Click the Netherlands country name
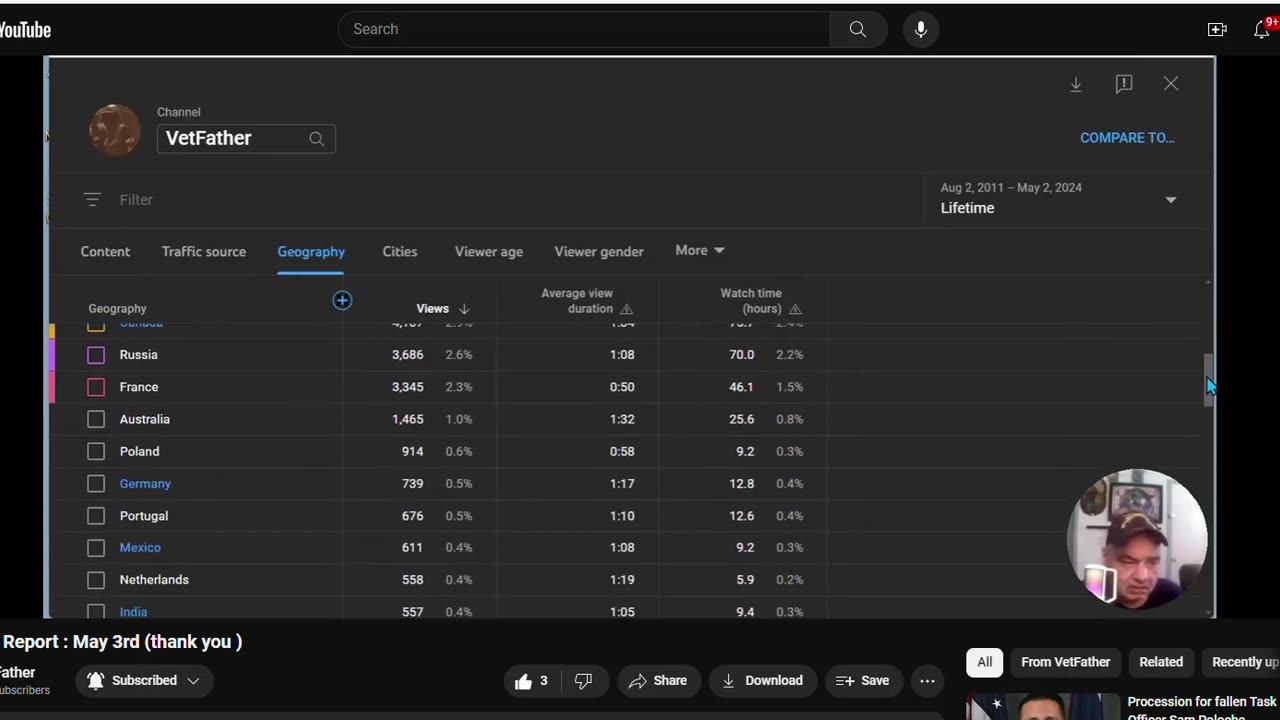Image resolution: width=1280 pixels, height=720 pixels. point(154,580)
